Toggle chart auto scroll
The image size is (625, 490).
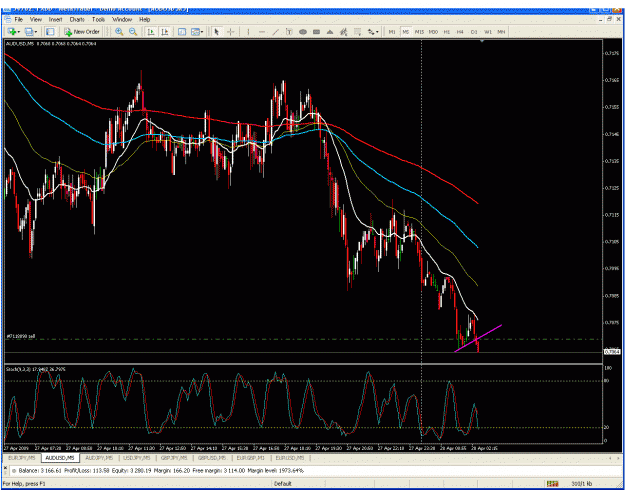point(151,32)
